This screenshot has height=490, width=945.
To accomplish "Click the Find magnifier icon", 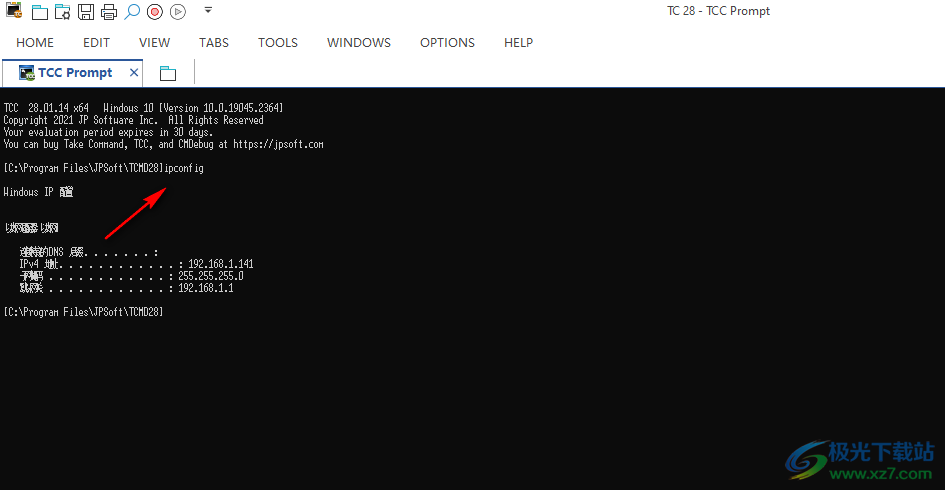I will (x=132, y=11).
